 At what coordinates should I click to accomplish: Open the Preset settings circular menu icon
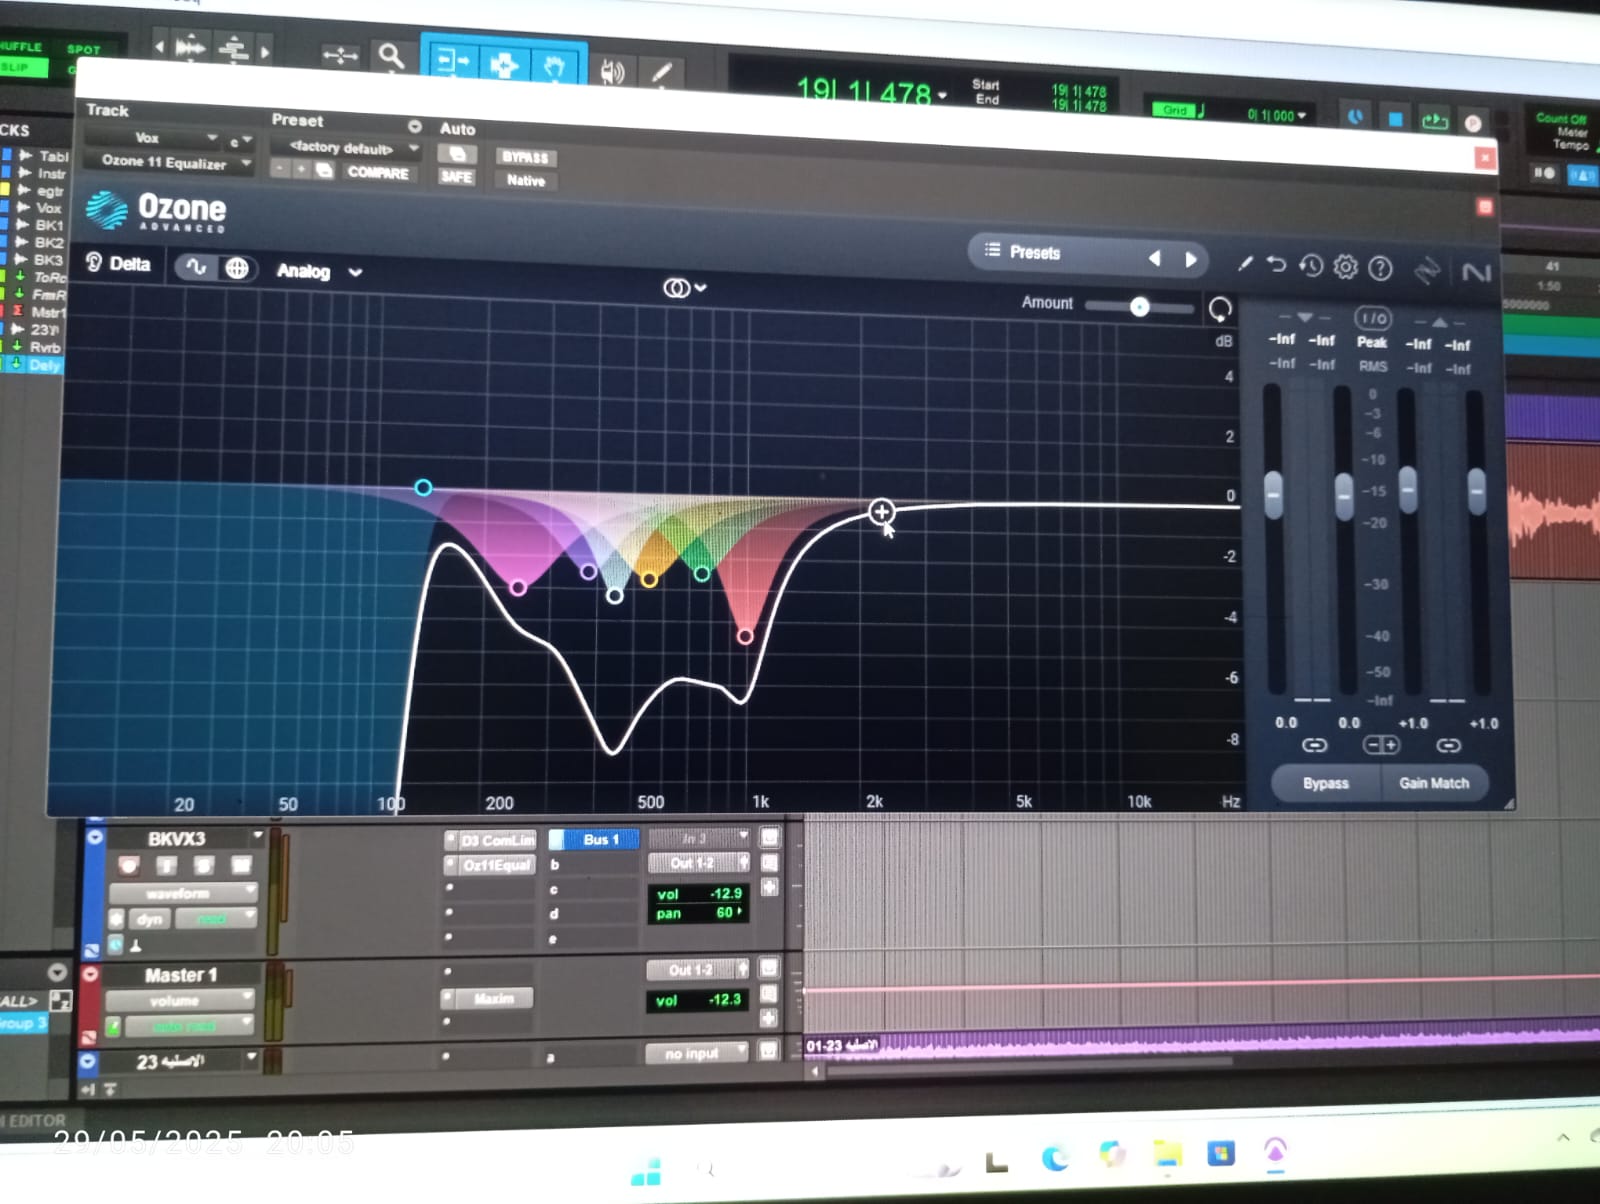414,126
